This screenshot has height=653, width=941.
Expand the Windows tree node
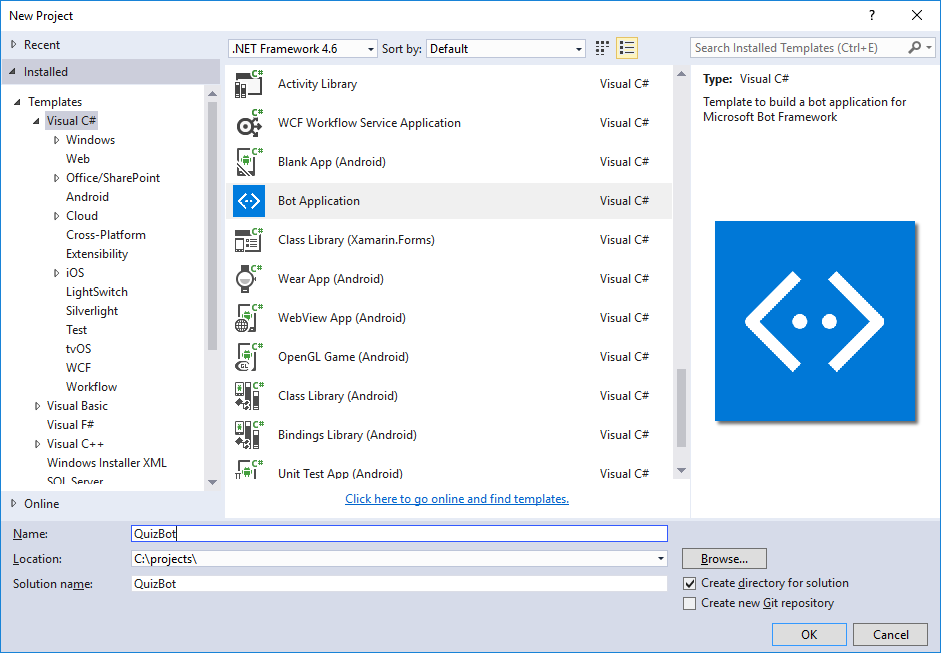(x=59, y=139)
